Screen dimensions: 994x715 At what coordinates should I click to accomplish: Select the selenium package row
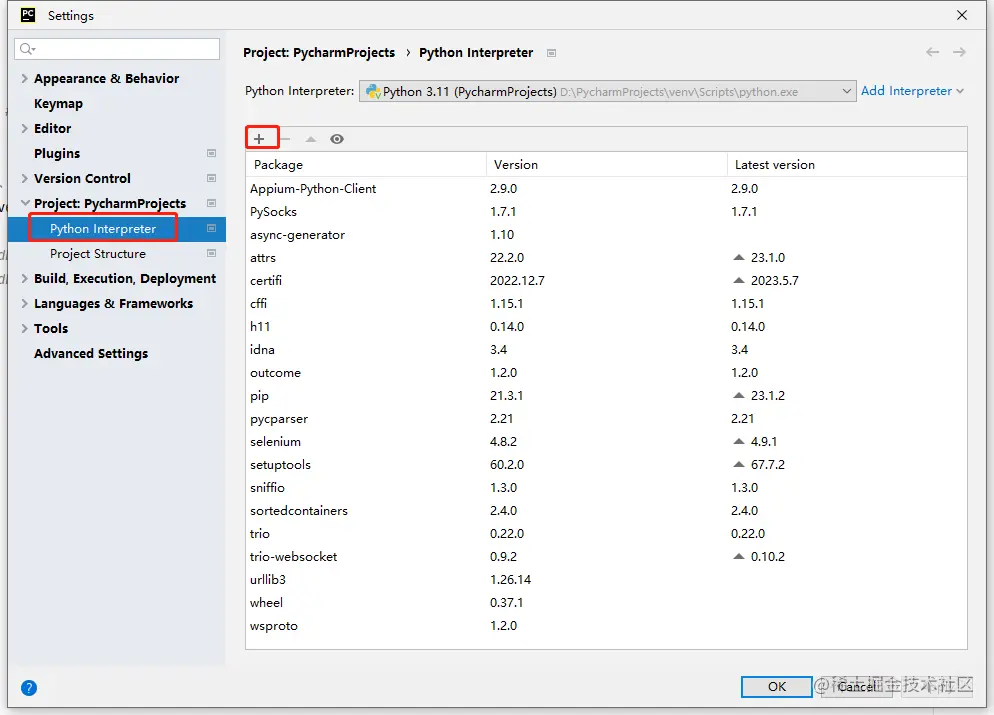(x=606, y=441)
